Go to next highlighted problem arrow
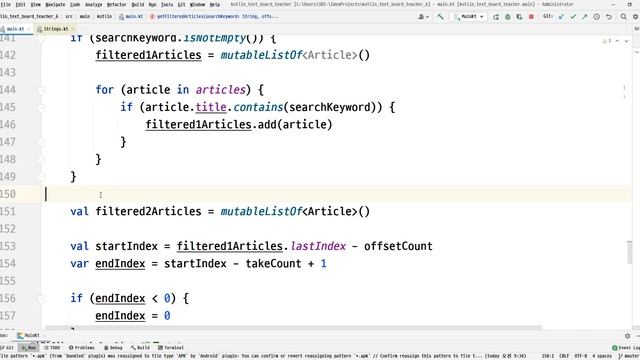This screenshot has width=640, height=360. tap(626, 41)
